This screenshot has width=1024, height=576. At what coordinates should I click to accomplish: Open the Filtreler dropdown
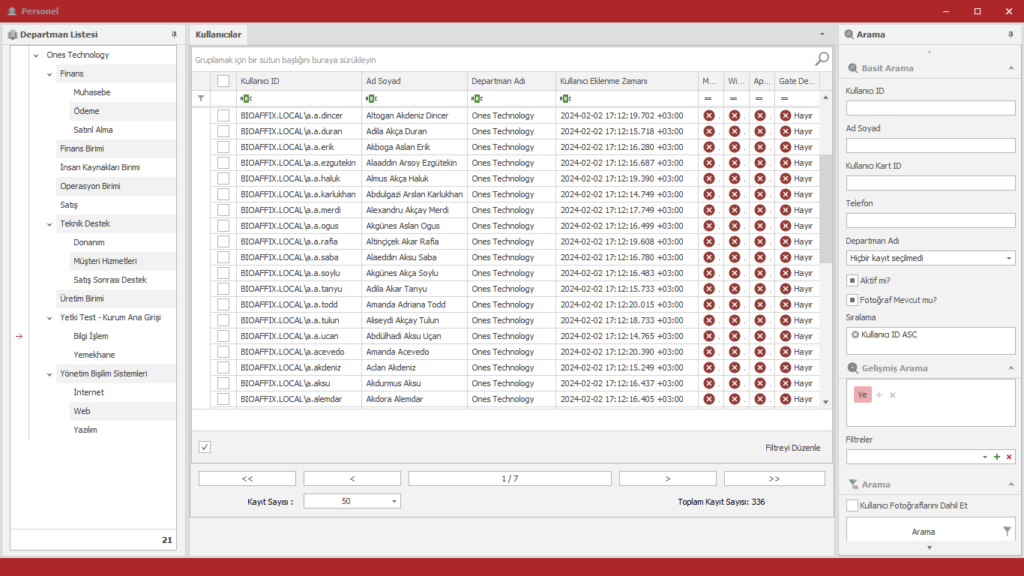click(984, 457)
